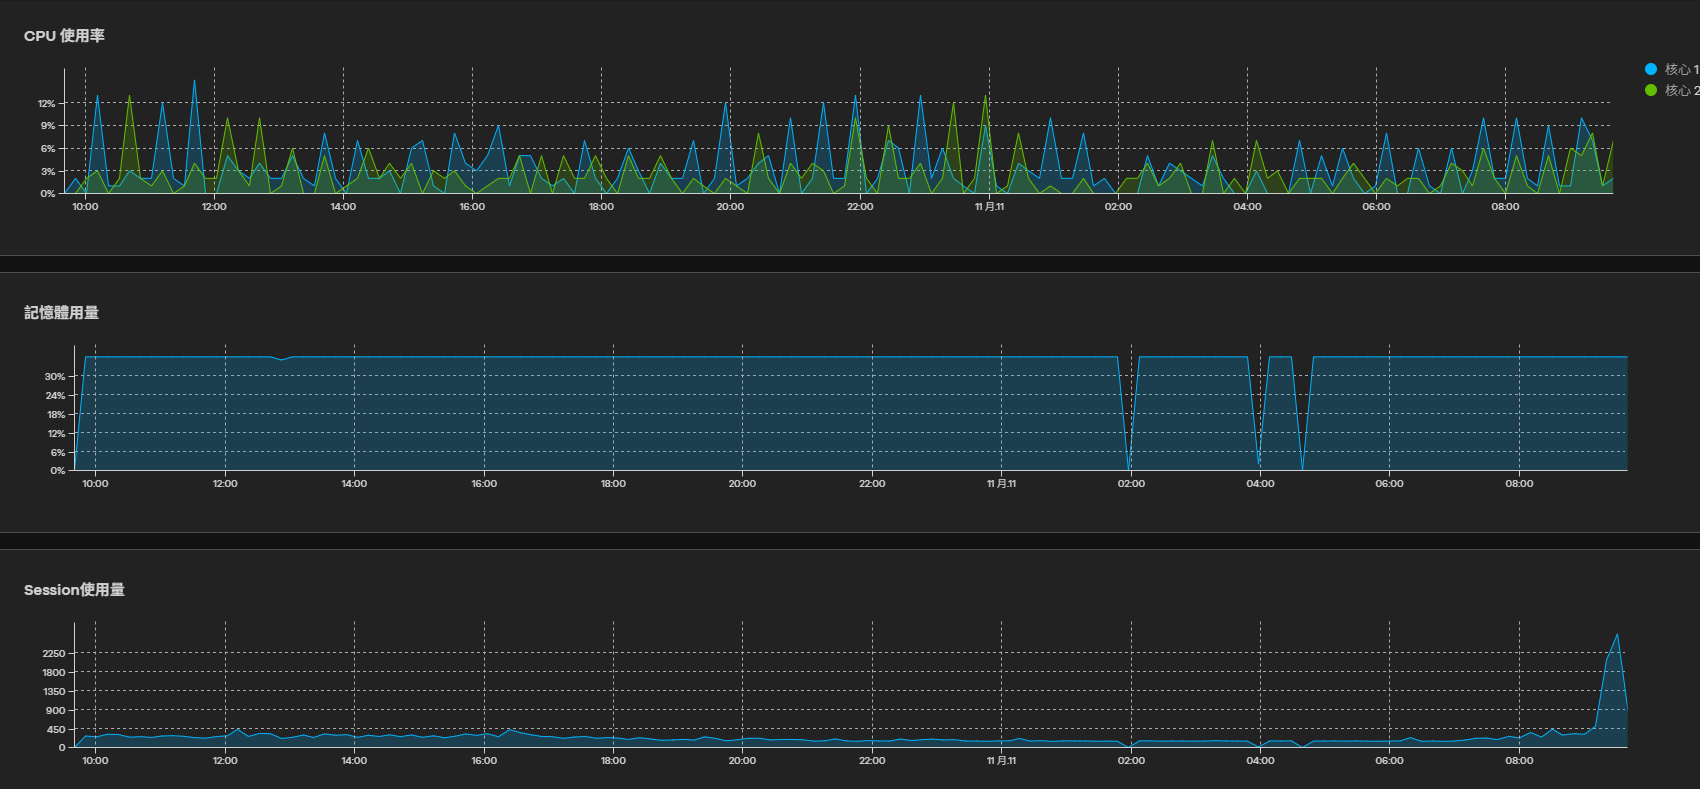The width and height of the screenshot is (1700, 789).
Task: Select the CPU 使用率 chart title
Action: click(x=64, y=35)
